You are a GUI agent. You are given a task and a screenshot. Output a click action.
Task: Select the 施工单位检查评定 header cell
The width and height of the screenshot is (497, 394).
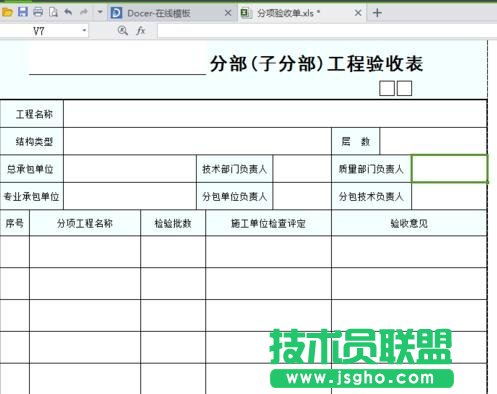[269, 223]
